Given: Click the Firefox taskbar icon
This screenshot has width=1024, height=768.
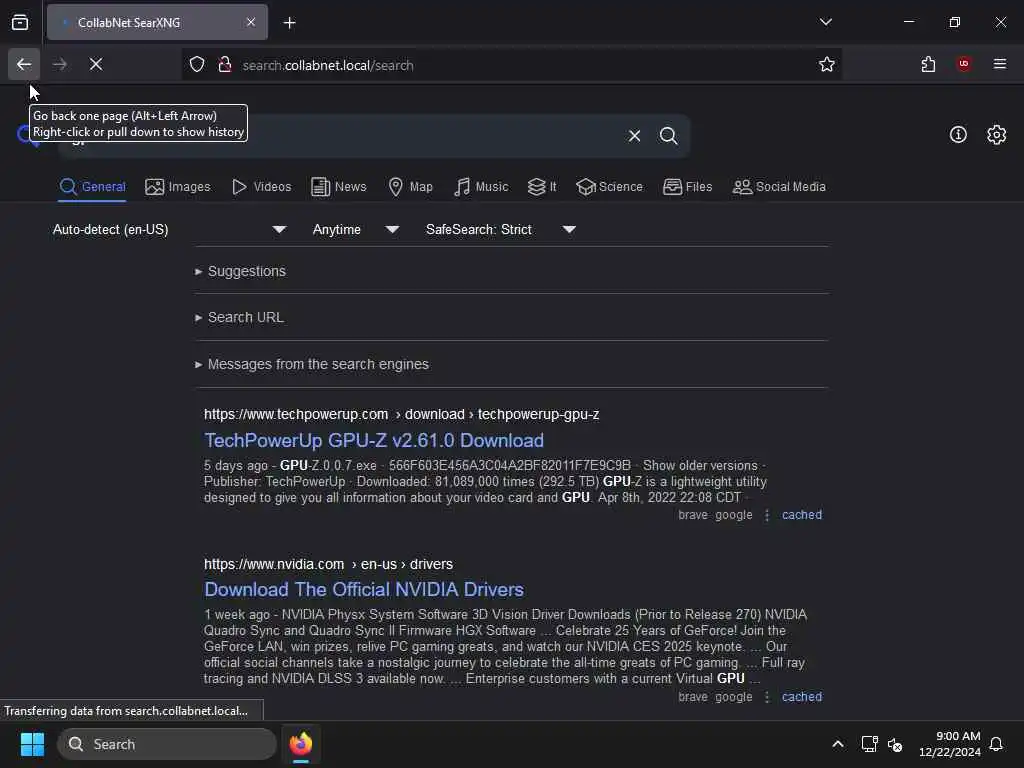Looking at the screenshot, I should [301, 744].
